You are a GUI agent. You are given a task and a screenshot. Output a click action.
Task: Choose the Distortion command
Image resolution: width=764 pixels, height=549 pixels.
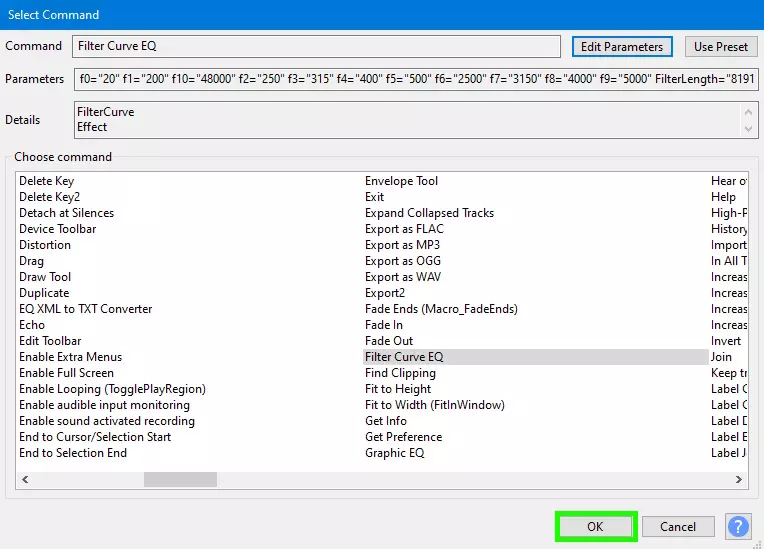tap(45, 245)
